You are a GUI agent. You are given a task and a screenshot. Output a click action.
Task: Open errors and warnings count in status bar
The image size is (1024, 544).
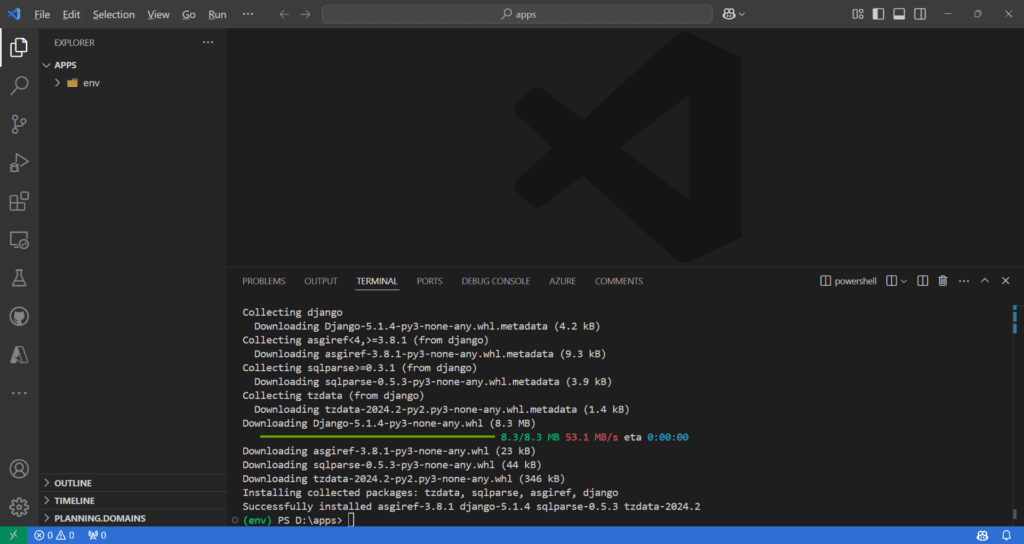click(54, 536)
